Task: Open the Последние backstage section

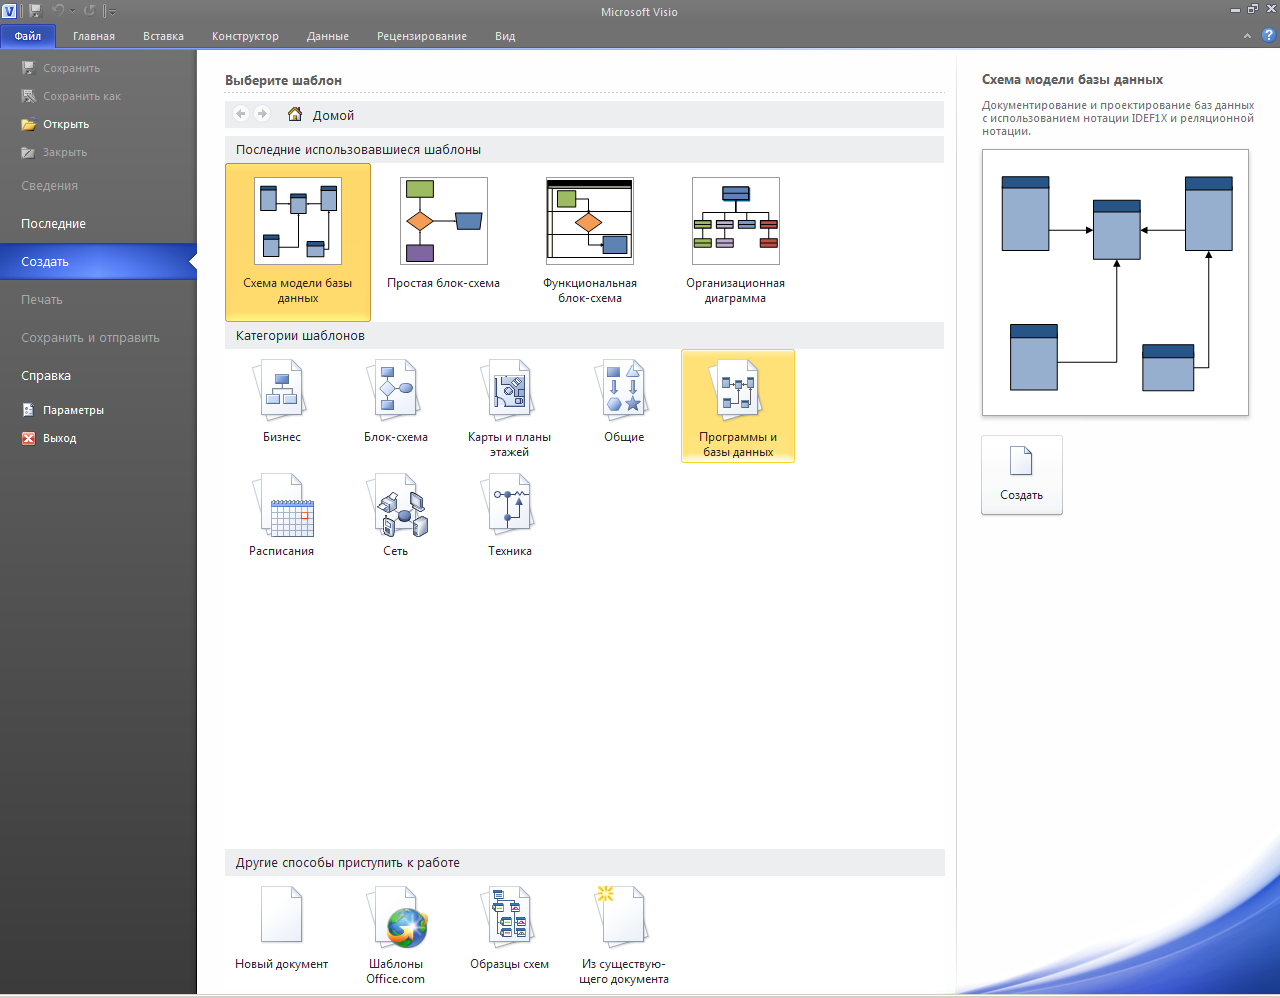Action: (x=98, y=224)
